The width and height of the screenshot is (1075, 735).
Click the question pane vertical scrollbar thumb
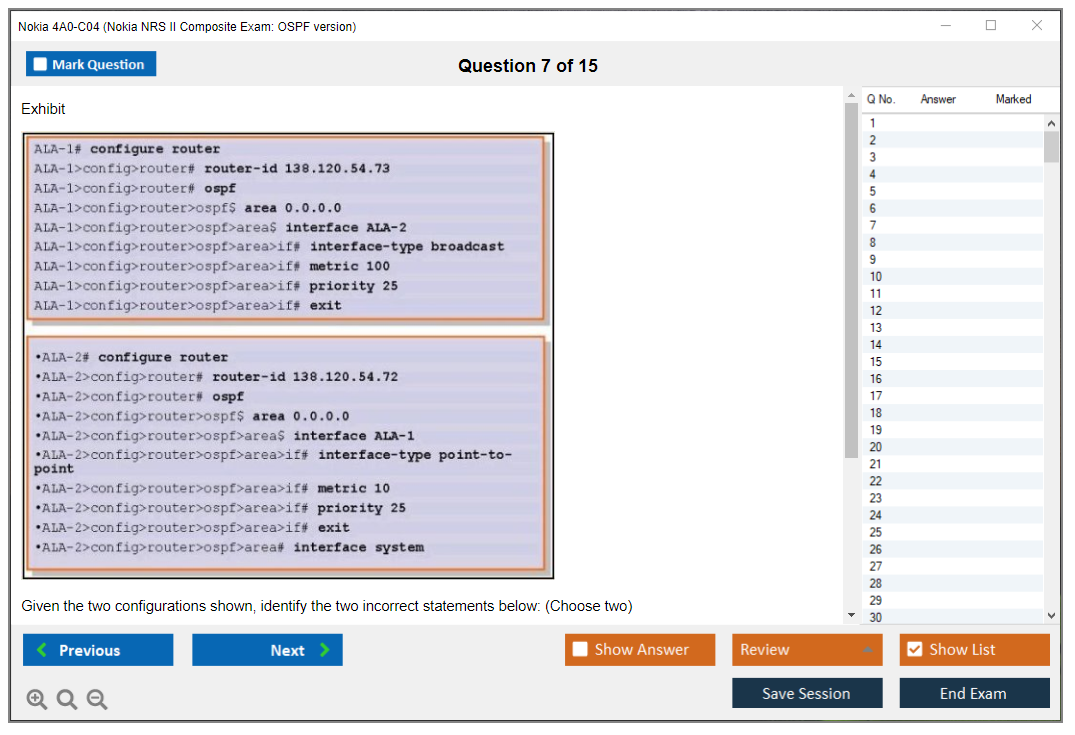tap(851, 280)
